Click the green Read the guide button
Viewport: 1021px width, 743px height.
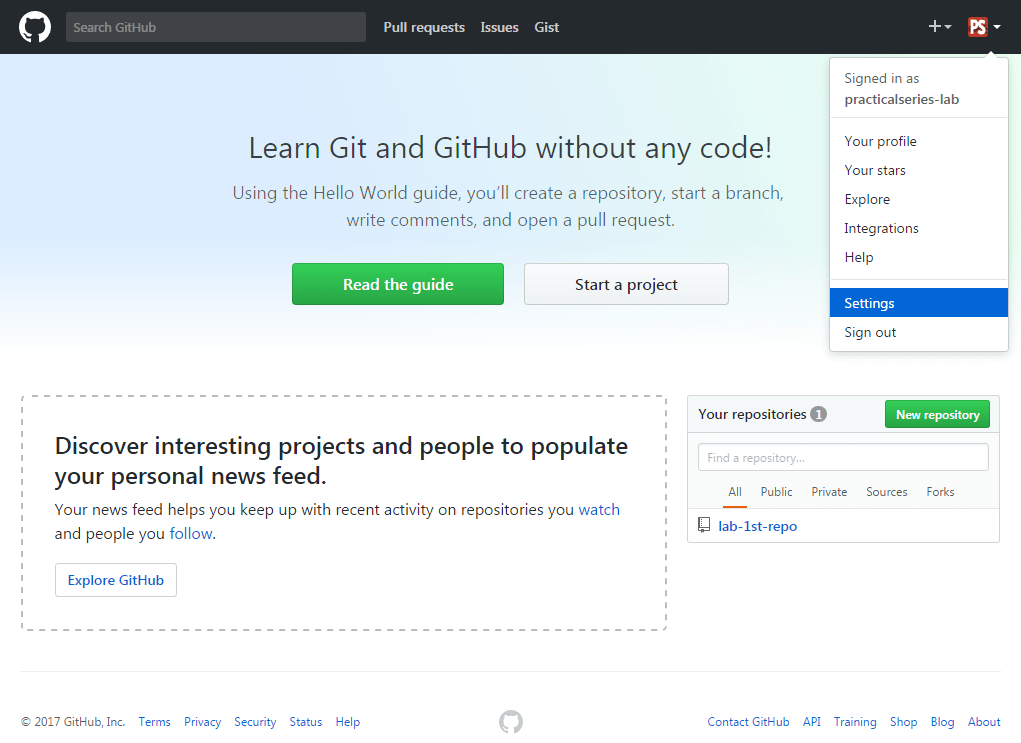point(398,284)
